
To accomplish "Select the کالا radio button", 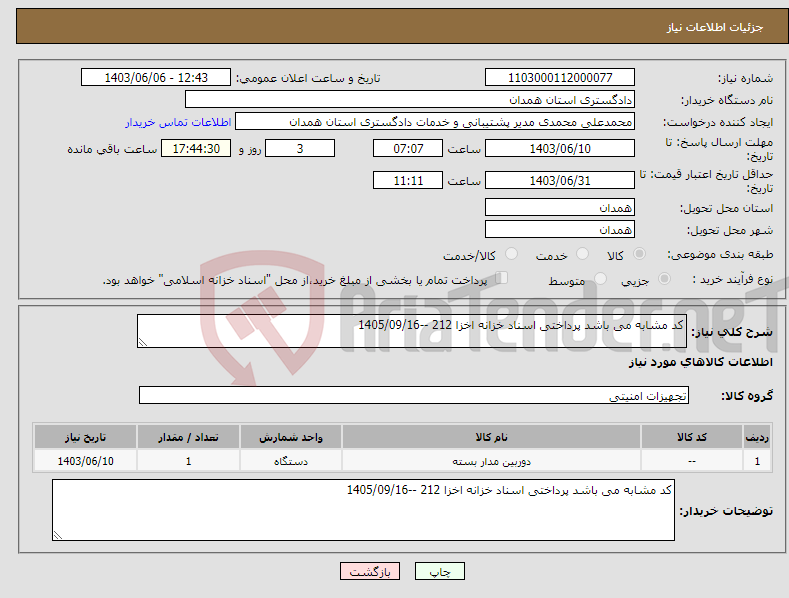I will click(x=640, y=254).
